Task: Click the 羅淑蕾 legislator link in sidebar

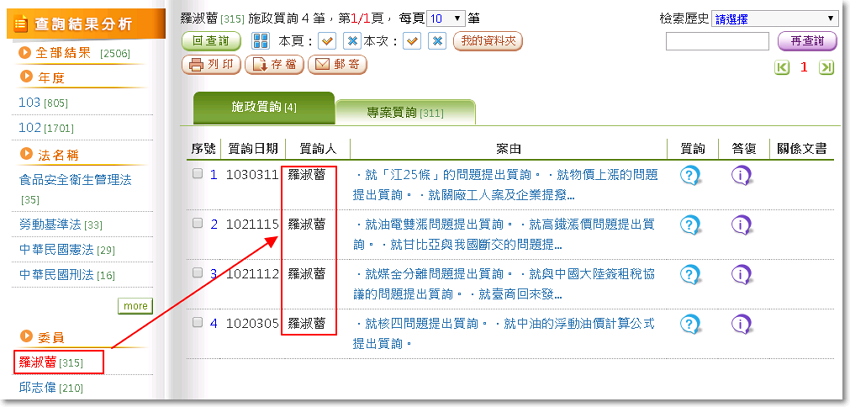Action: coord(37,361)
